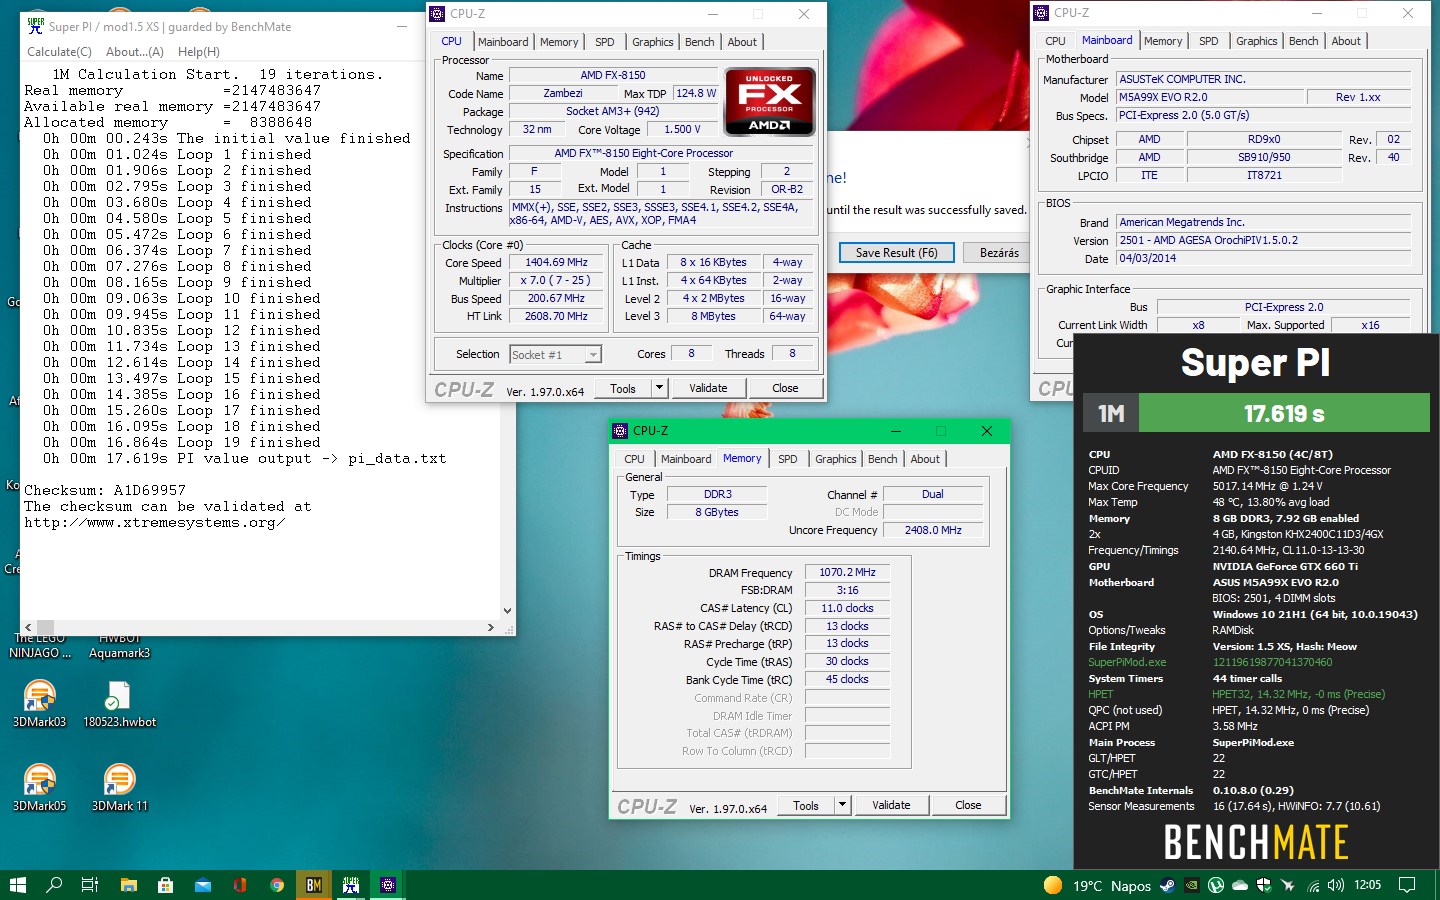
Task: Open Office from the taskbar
Action: coord(240,885)
